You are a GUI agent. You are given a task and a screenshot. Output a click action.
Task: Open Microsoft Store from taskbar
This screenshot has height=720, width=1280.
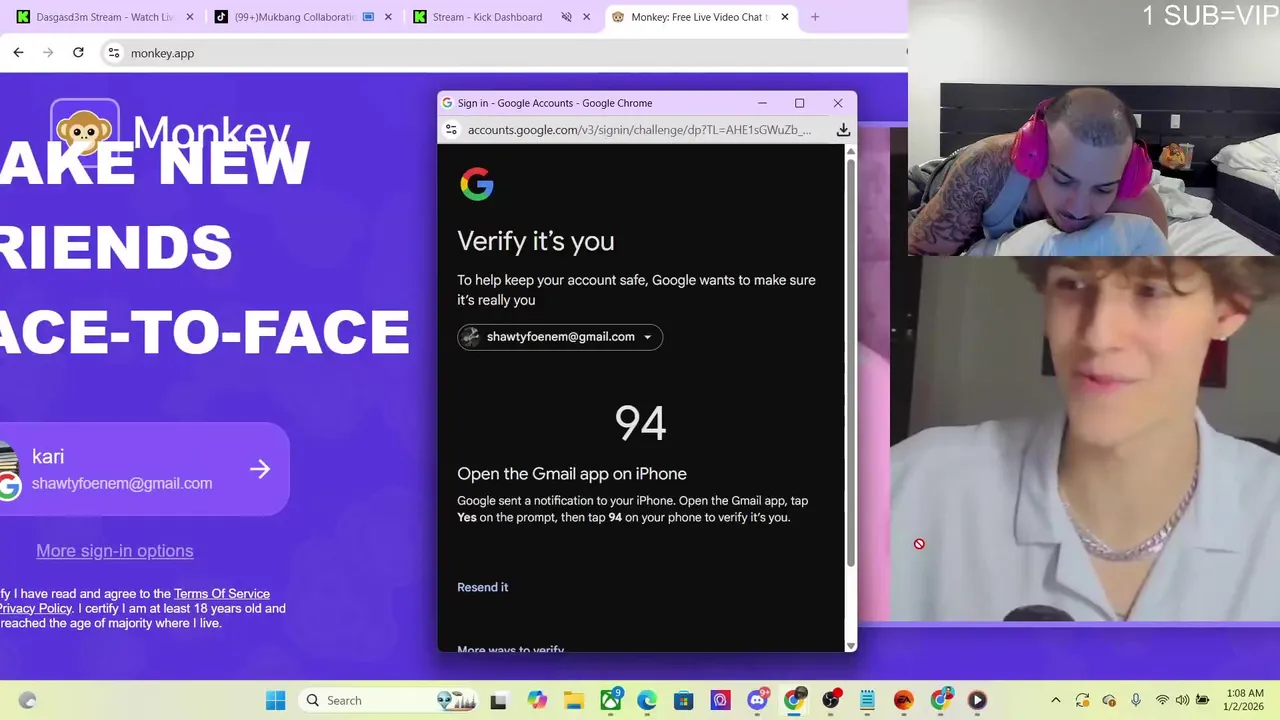coord(684,701)
